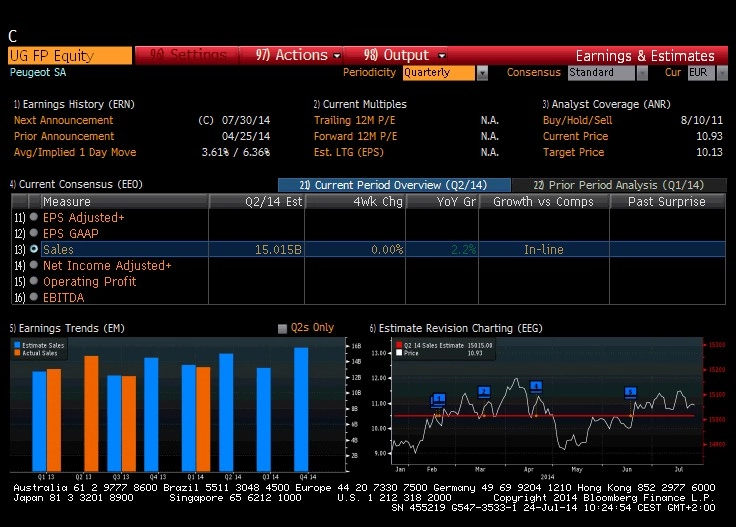
Task: Enable the Q2s Only checkbox
Action: click(x=282, y=328)
